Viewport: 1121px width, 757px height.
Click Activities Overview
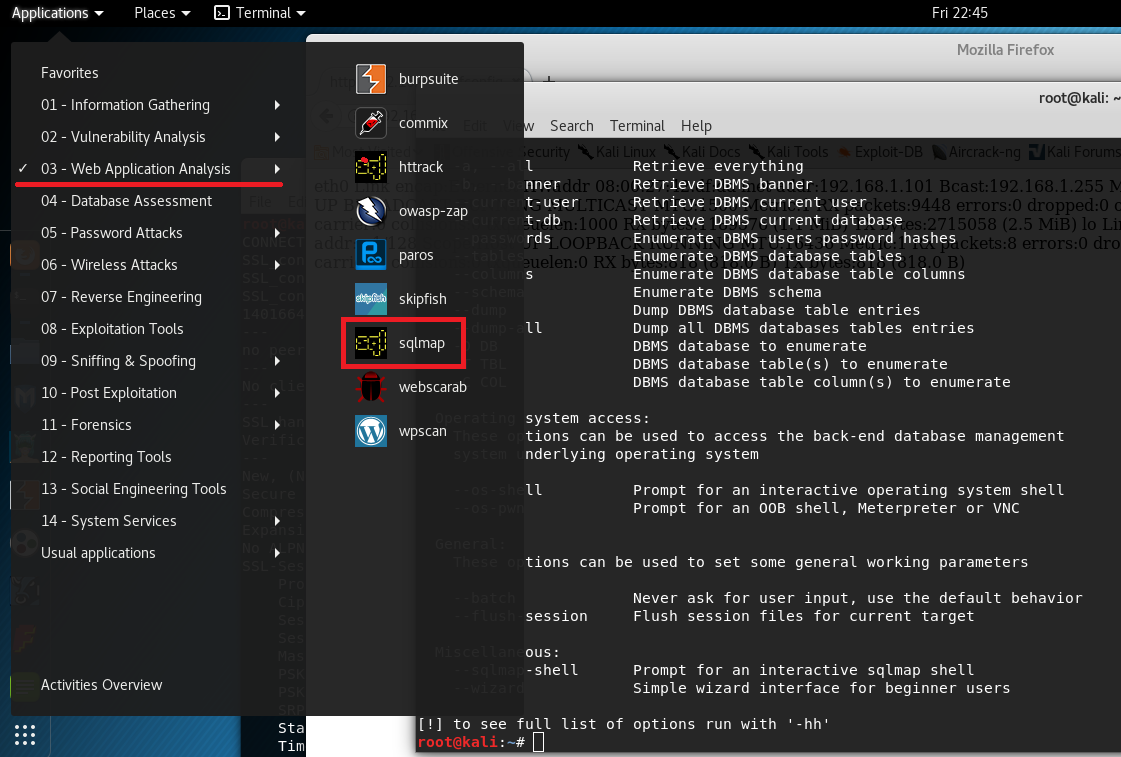coord(102,685)
